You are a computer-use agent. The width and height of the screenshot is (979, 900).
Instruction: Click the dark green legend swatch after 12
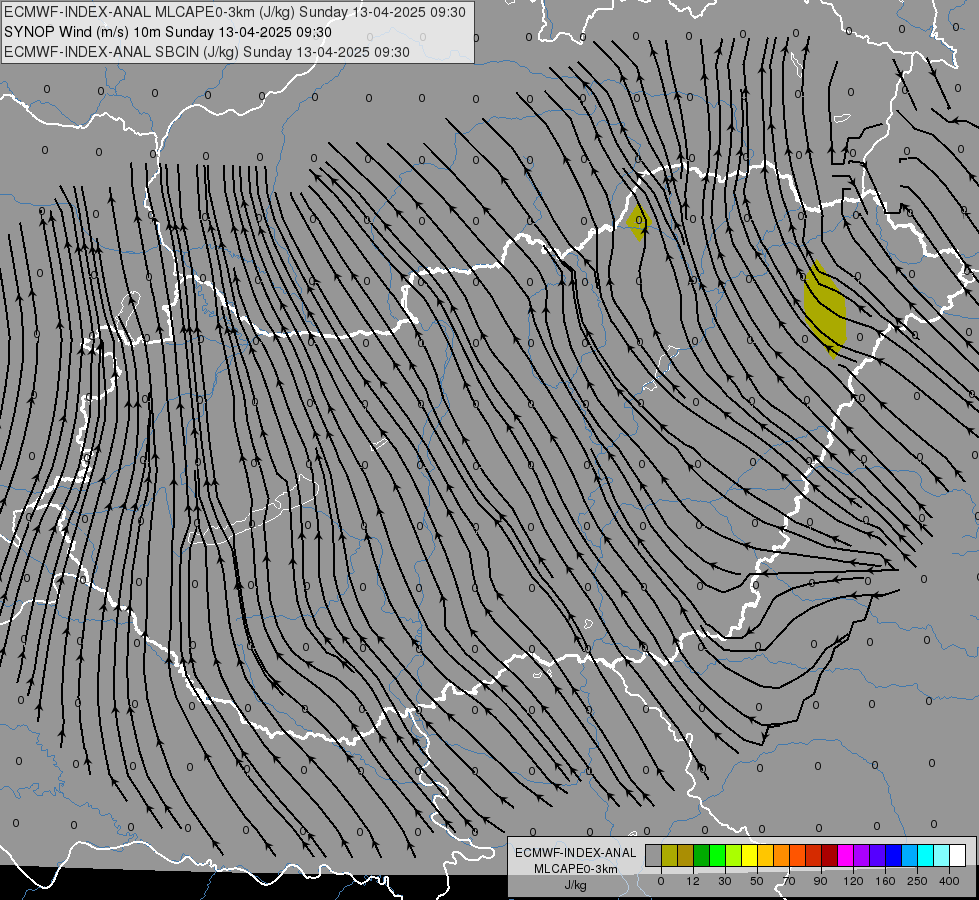[x=702, y=856]
